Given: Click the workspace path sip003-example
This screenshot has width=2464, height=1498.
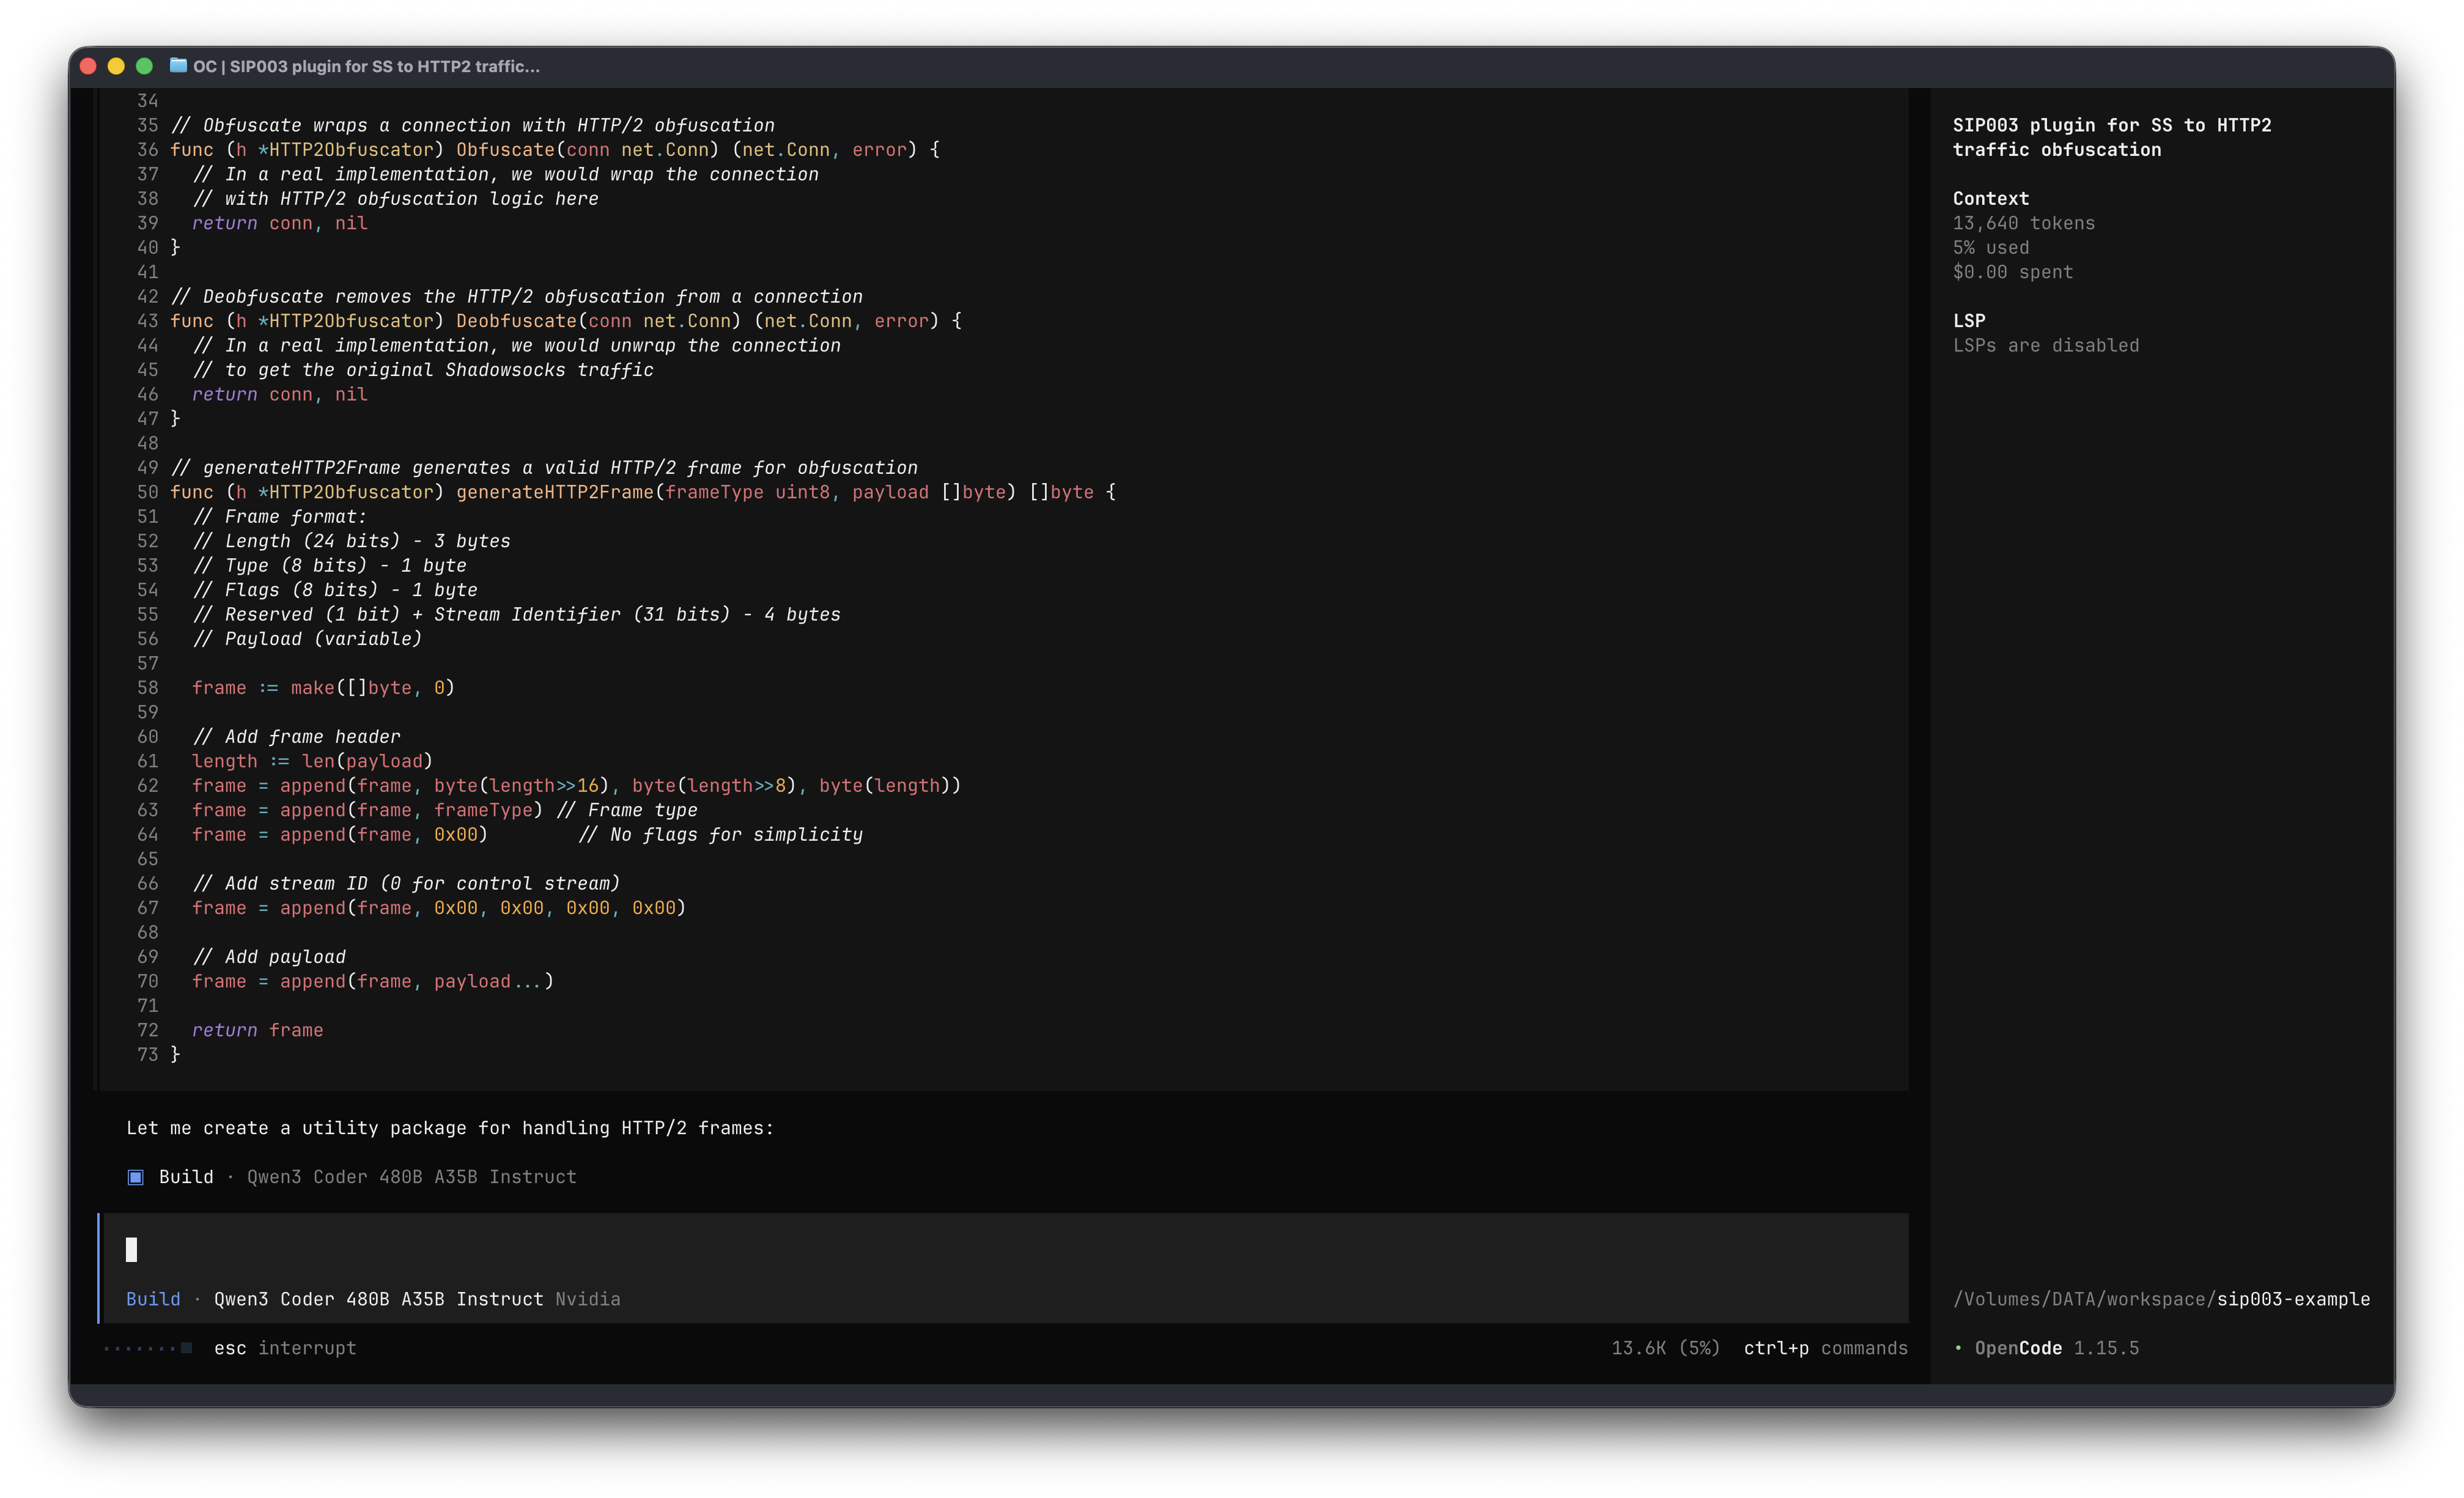Looking at the screenshot, I should pyautogui.click(x=2162, y=1299).
